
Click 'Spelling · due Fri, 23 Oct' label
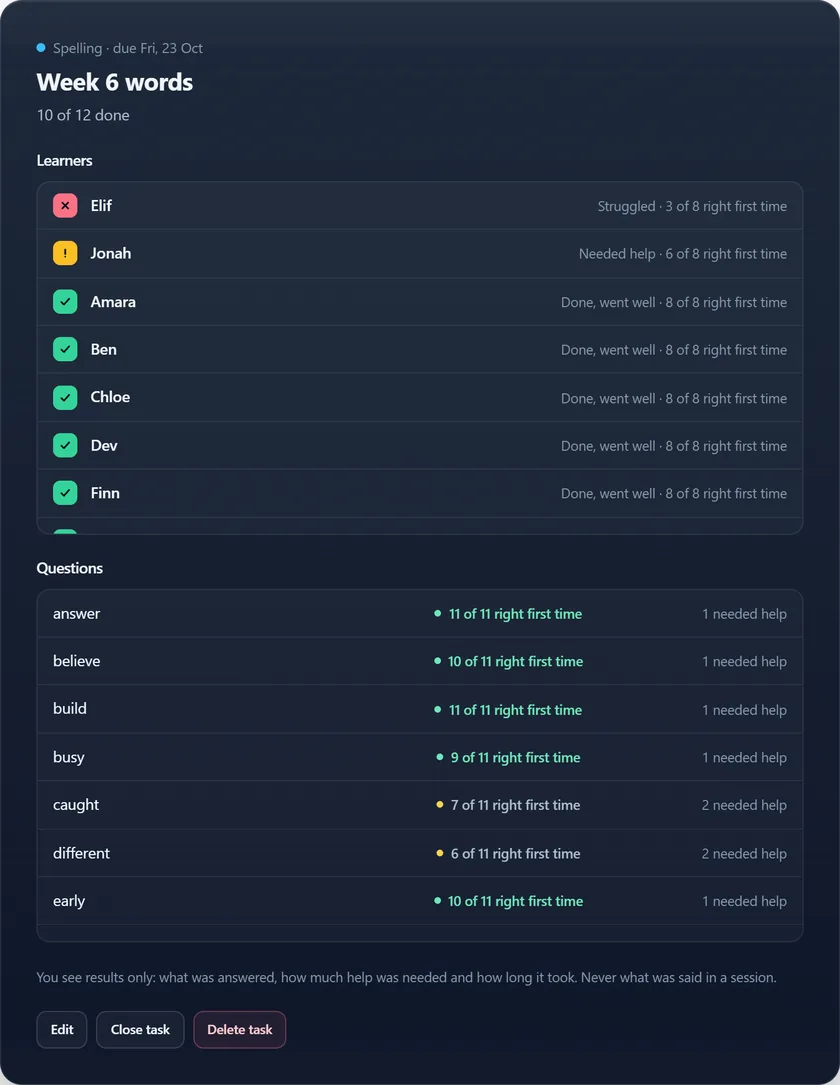click(128, 48)
